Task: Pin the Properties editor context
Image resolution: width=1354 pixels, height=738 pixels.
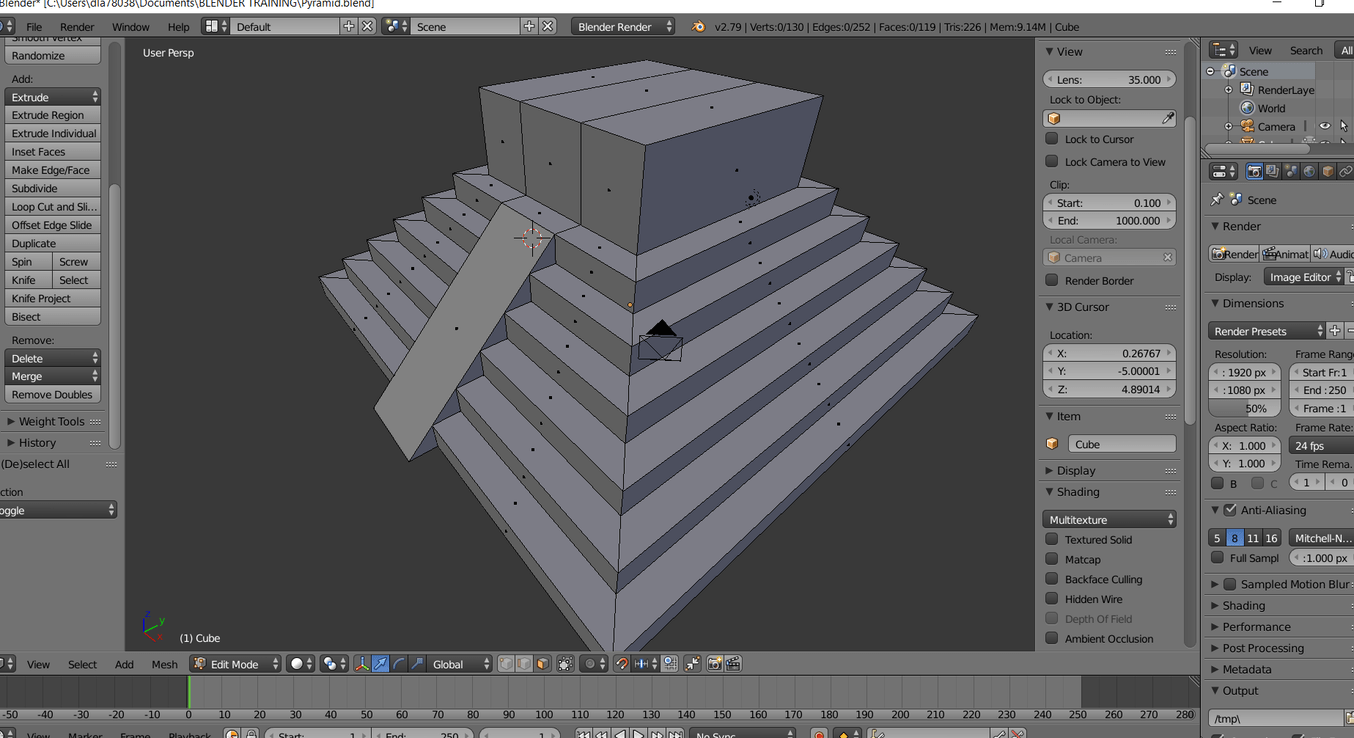Action: tap(1217, 200)
